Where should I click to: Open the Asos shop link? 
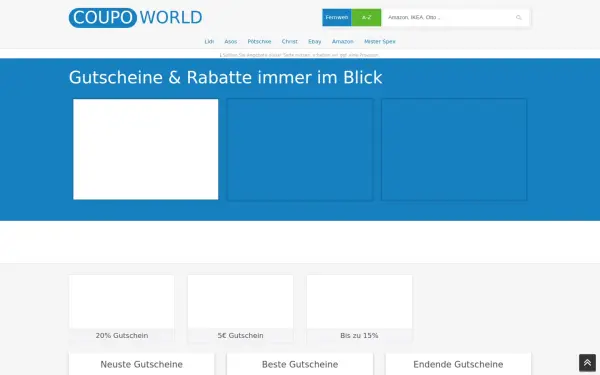tap(230, 41)
